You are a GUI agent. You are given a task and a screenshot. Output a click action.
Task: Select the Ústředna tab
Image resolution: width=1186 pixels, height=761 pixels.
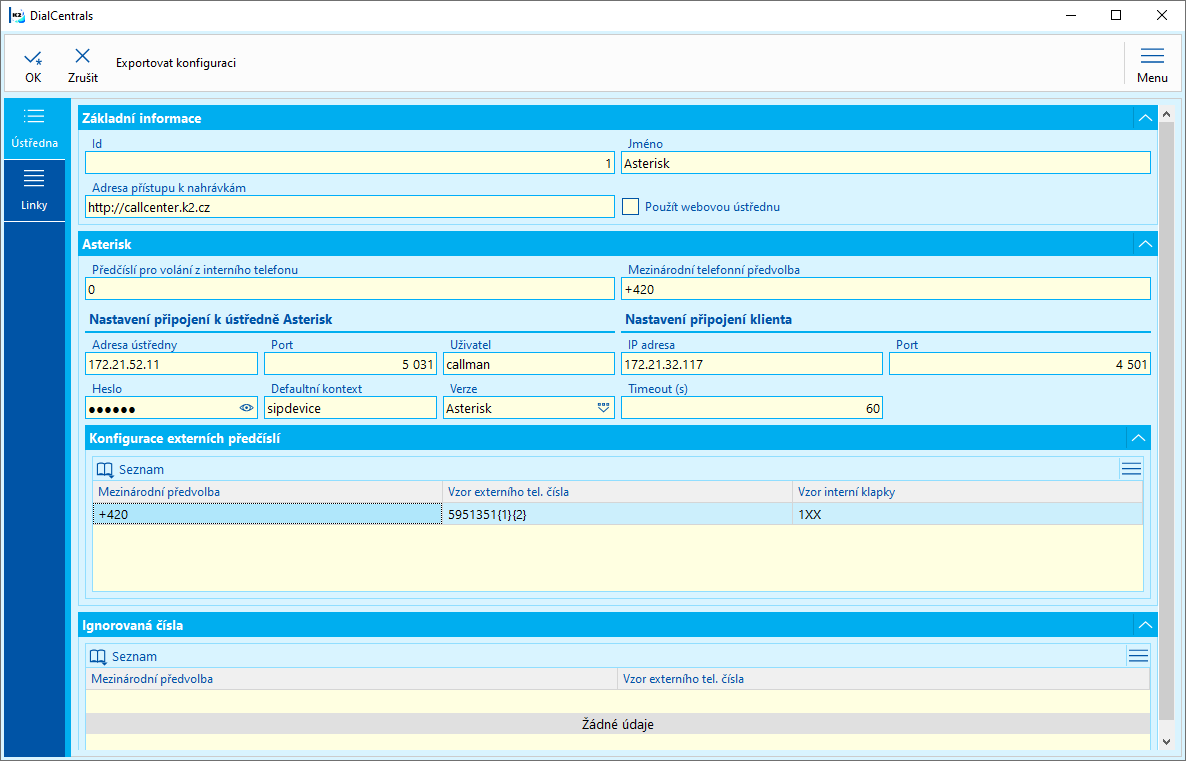34,128
